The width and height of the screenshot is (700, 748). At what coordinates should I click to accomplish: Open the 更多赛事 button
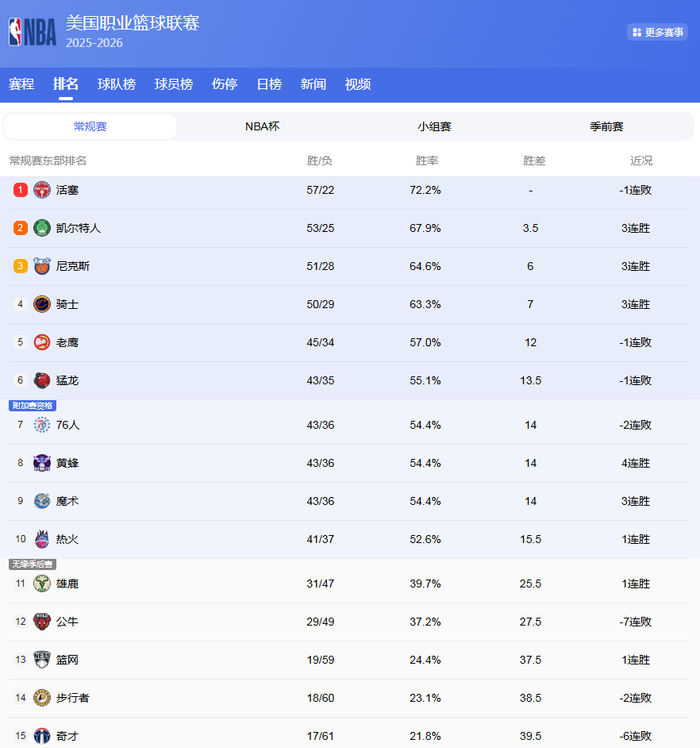pyautogui.click(x=657, y=32)
